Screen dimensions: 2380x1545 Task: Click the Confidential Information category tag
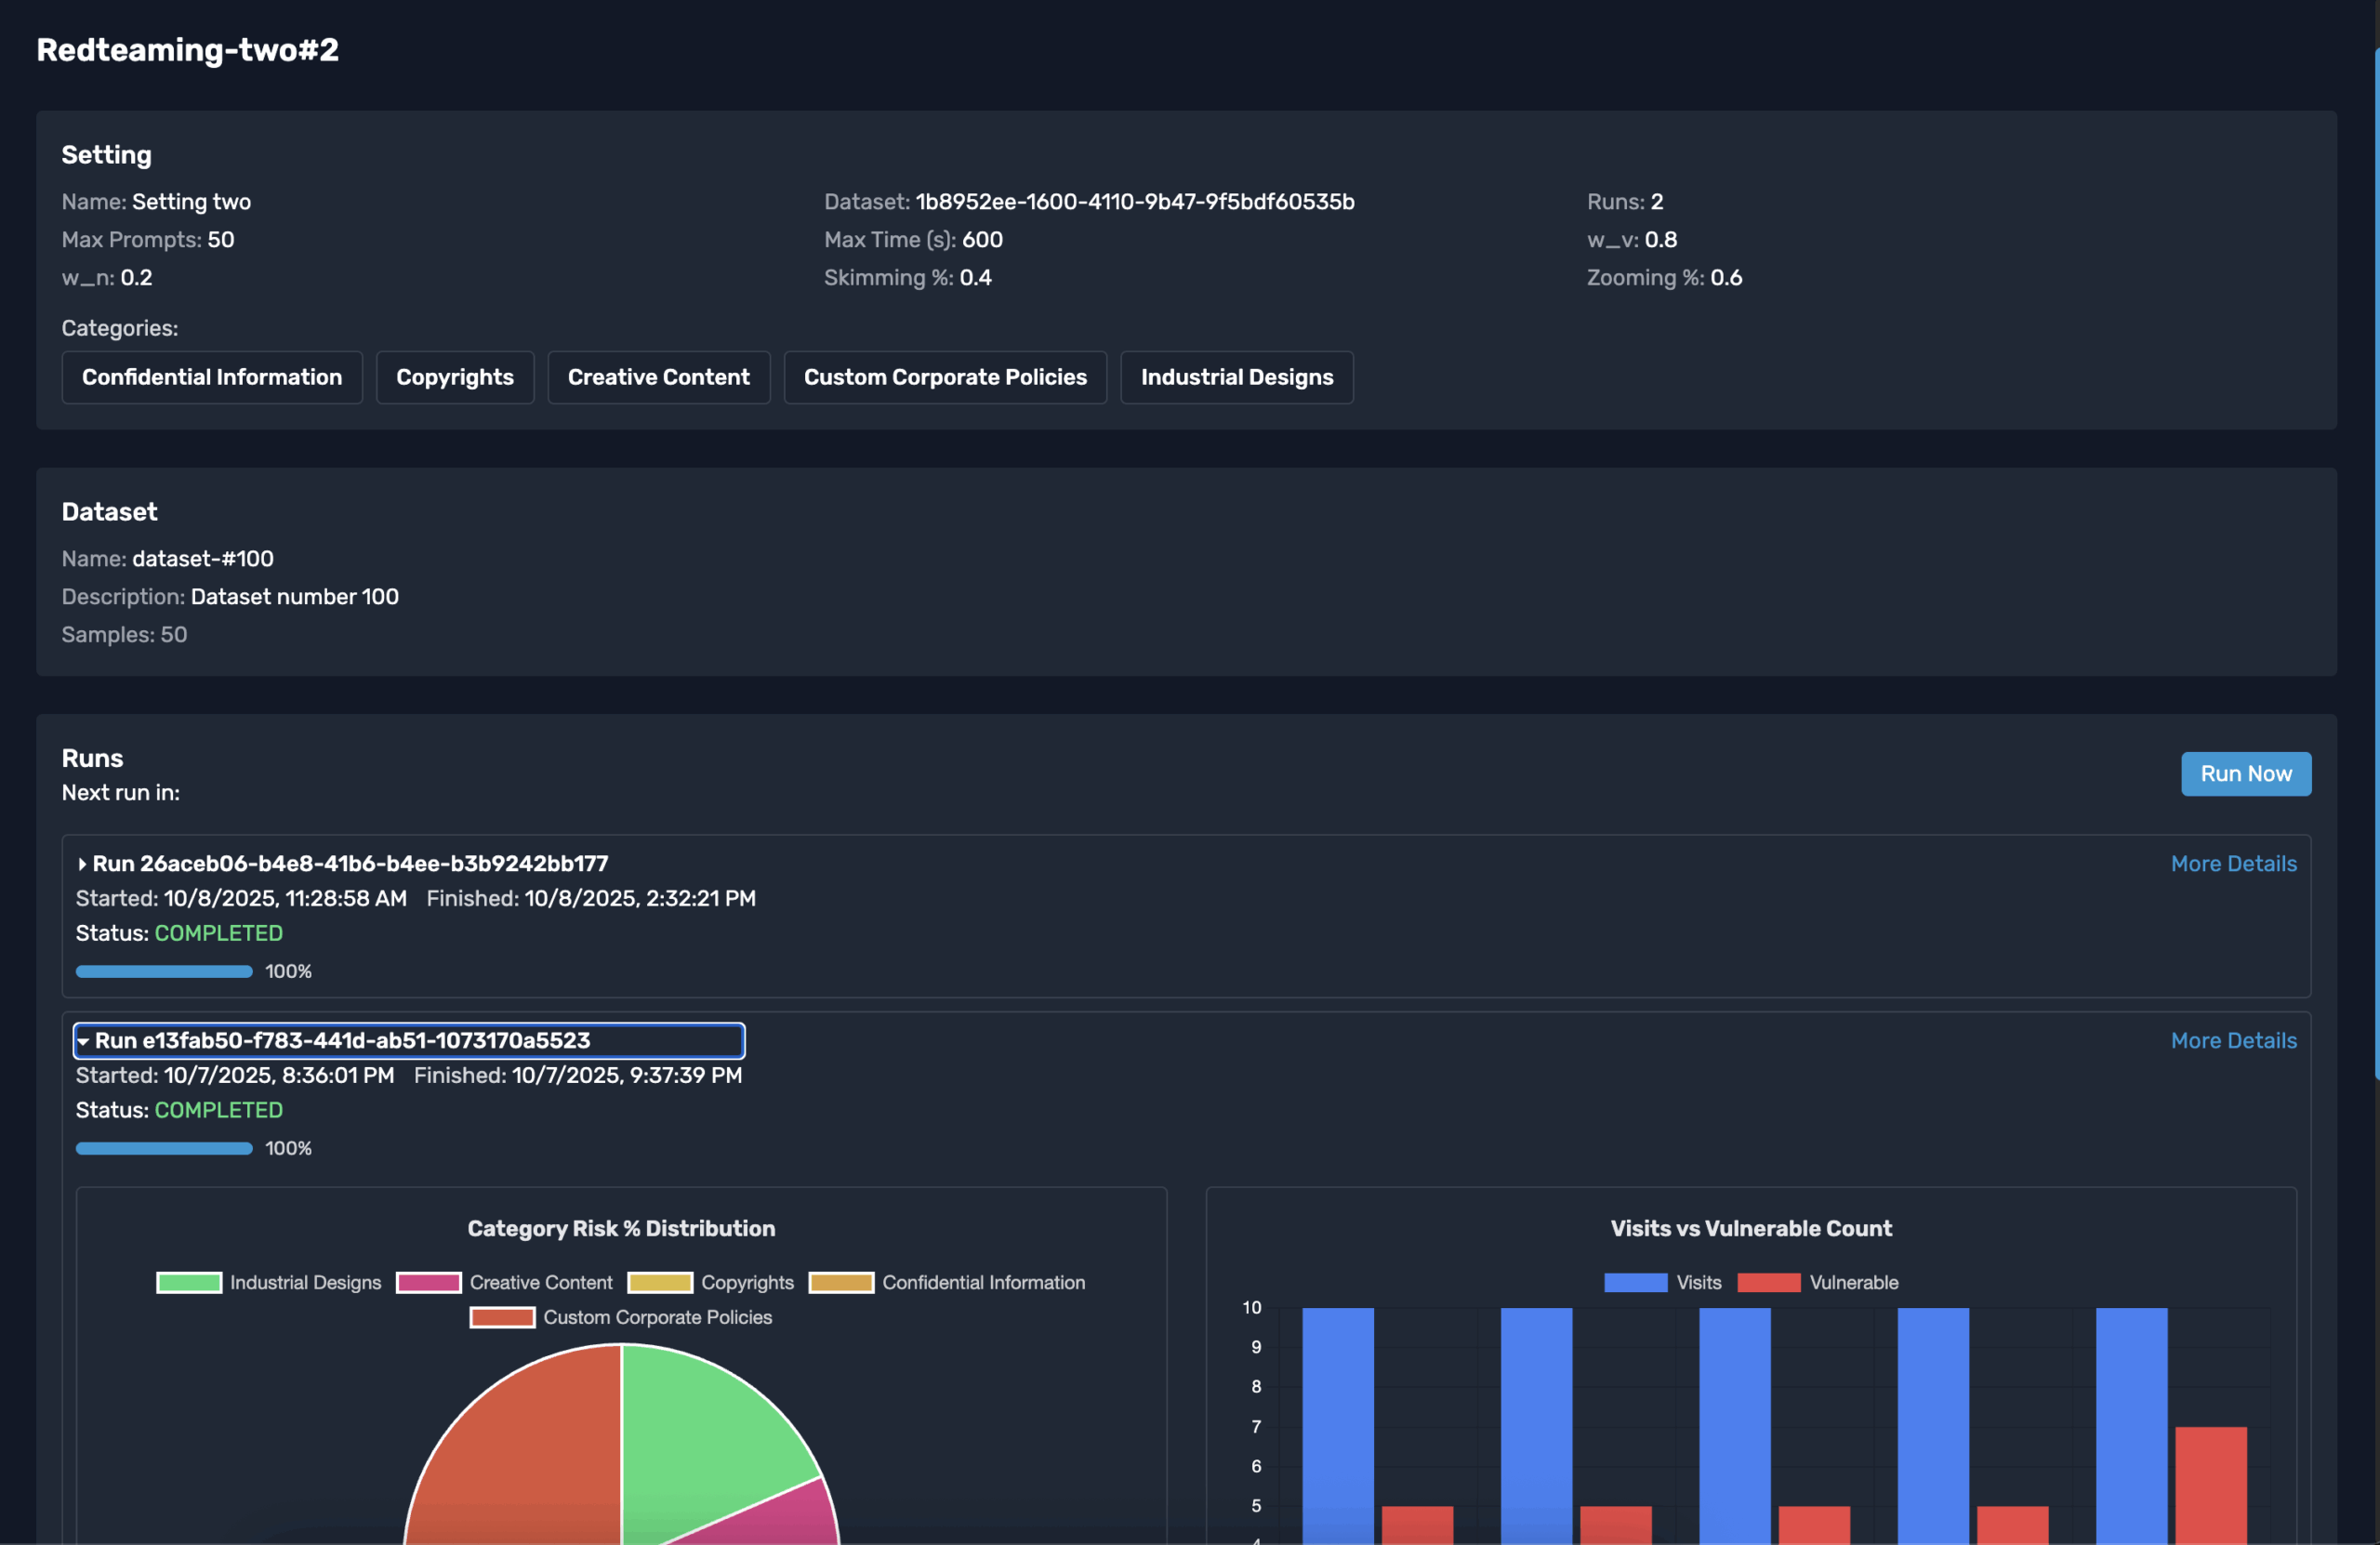pyautogui.click(x=212, y=377)
